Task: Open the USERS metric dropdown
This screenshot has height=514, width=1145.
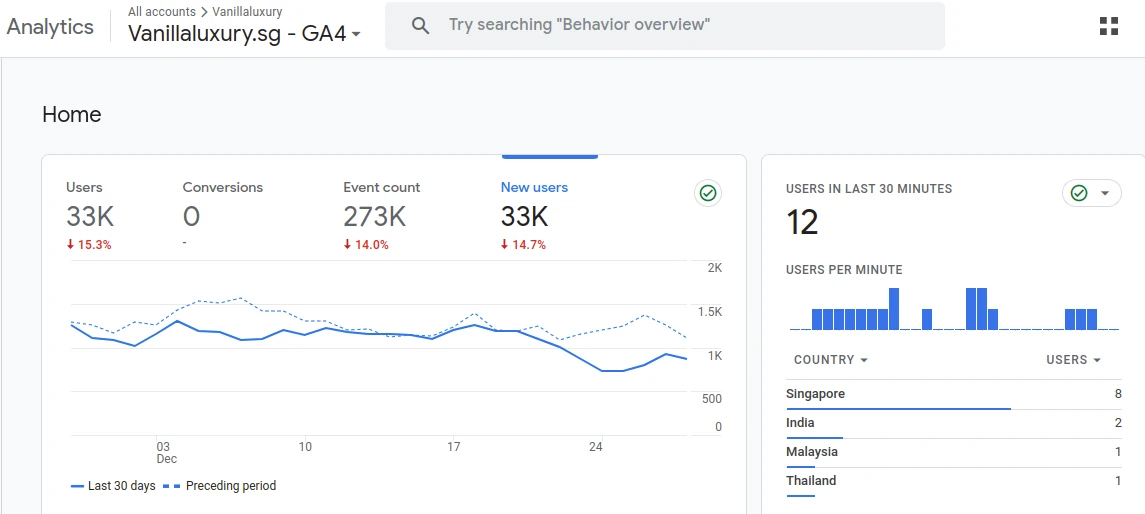Action: pos(1073,360)
